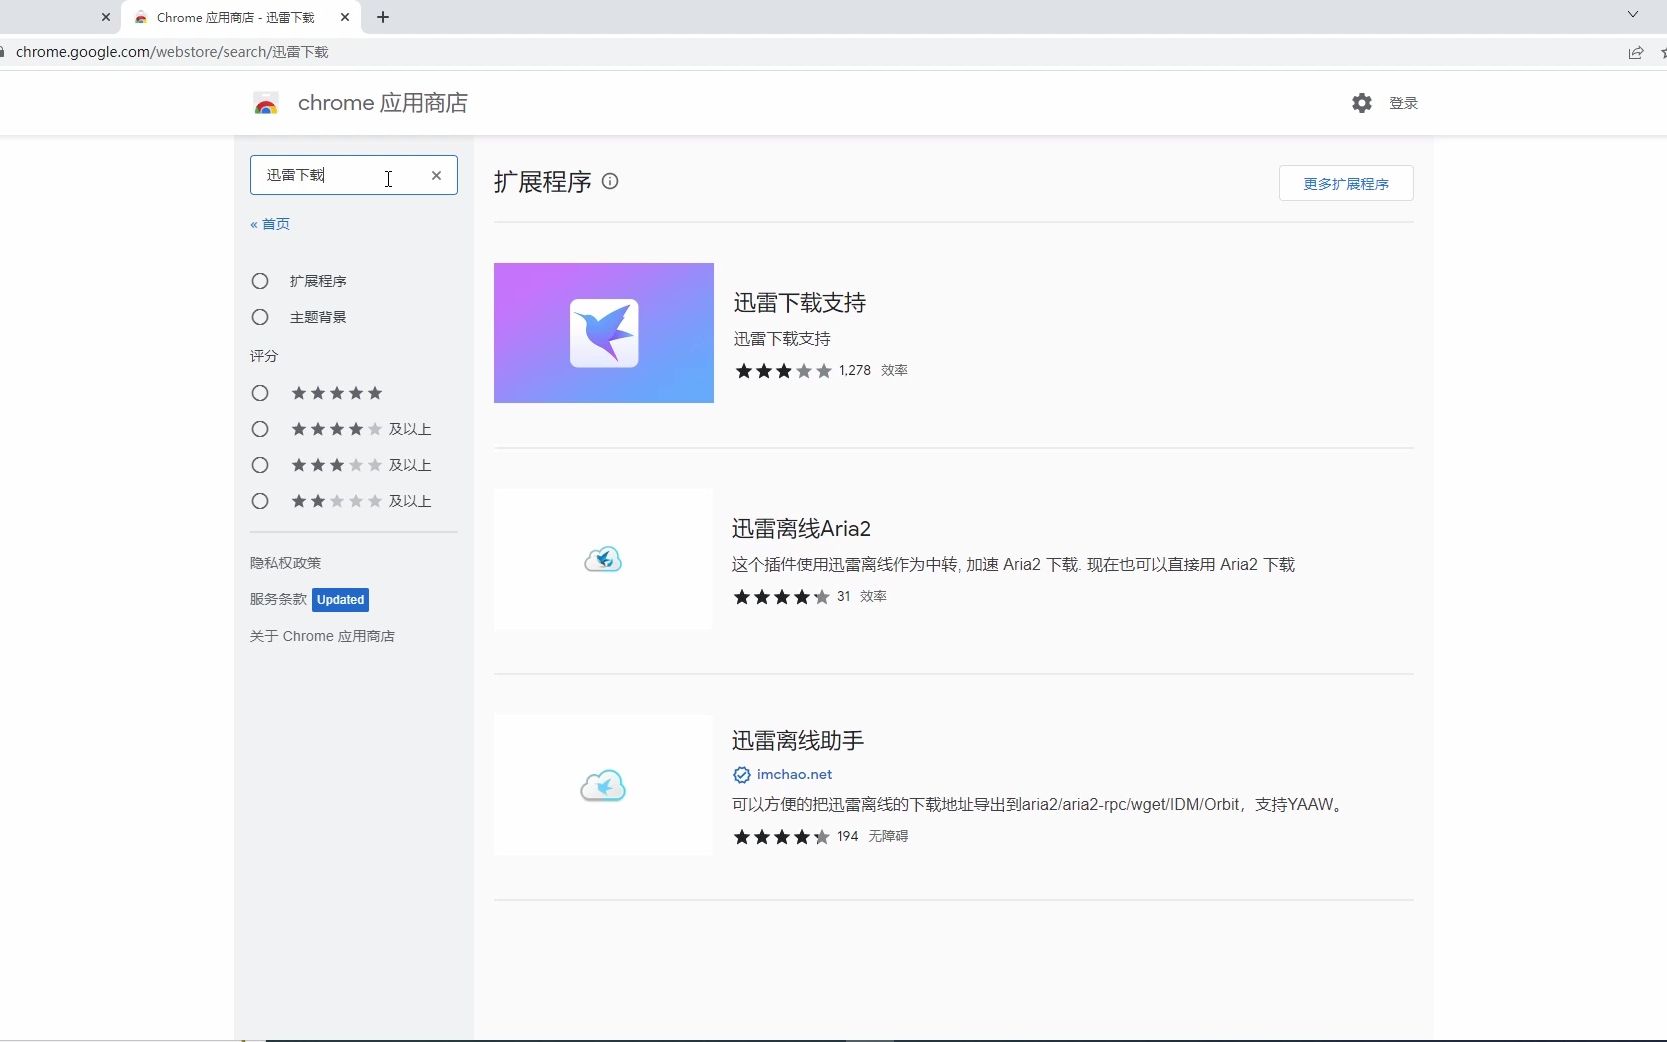Viewport: 1667px width, 1042px height.
Task: Go back via « 首页 link
Action: [x=270, y=224]
